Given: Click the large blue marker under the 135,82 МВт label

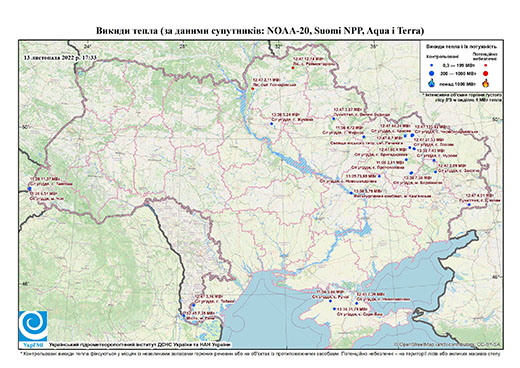Looking at the screenshot, I should click(412, 135).
